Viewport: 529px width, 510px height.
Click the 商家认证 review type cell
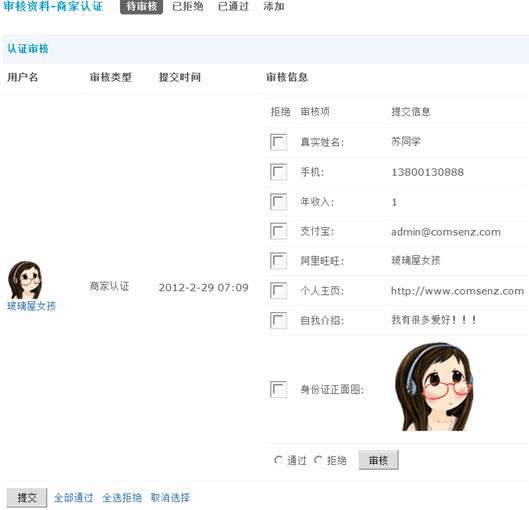pos(109,286)
